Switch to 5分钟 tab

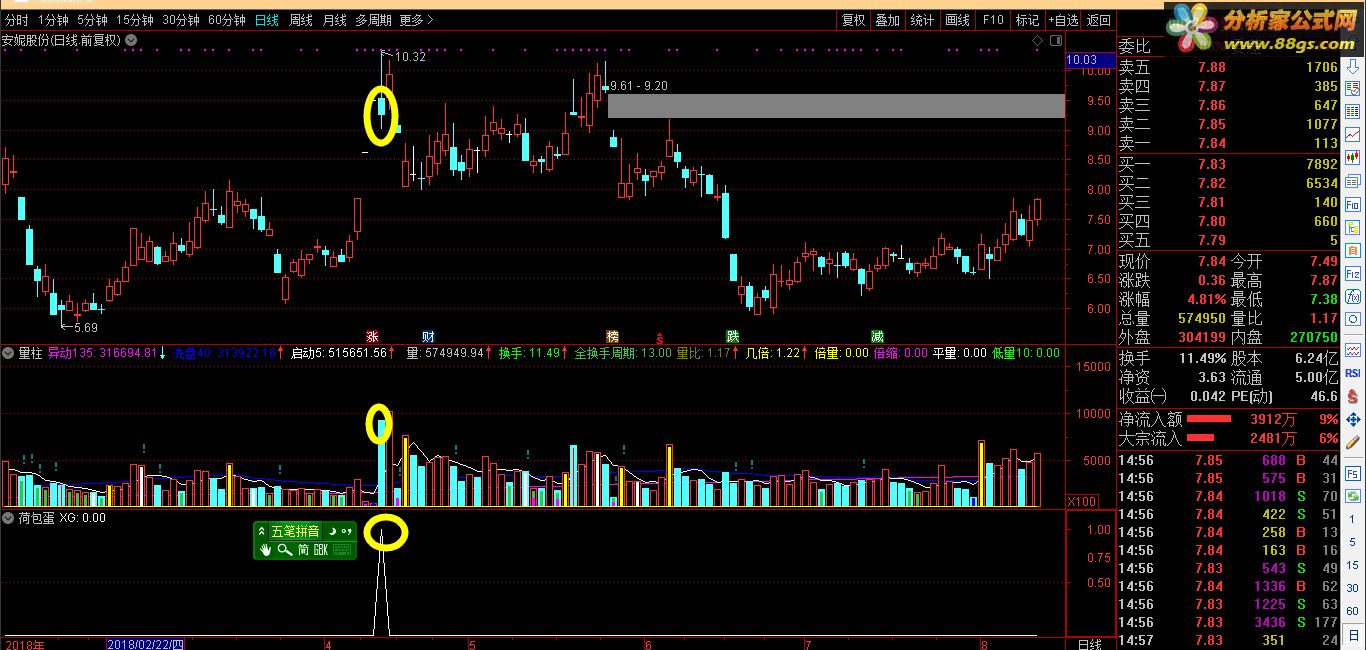[x=92, y=20]
